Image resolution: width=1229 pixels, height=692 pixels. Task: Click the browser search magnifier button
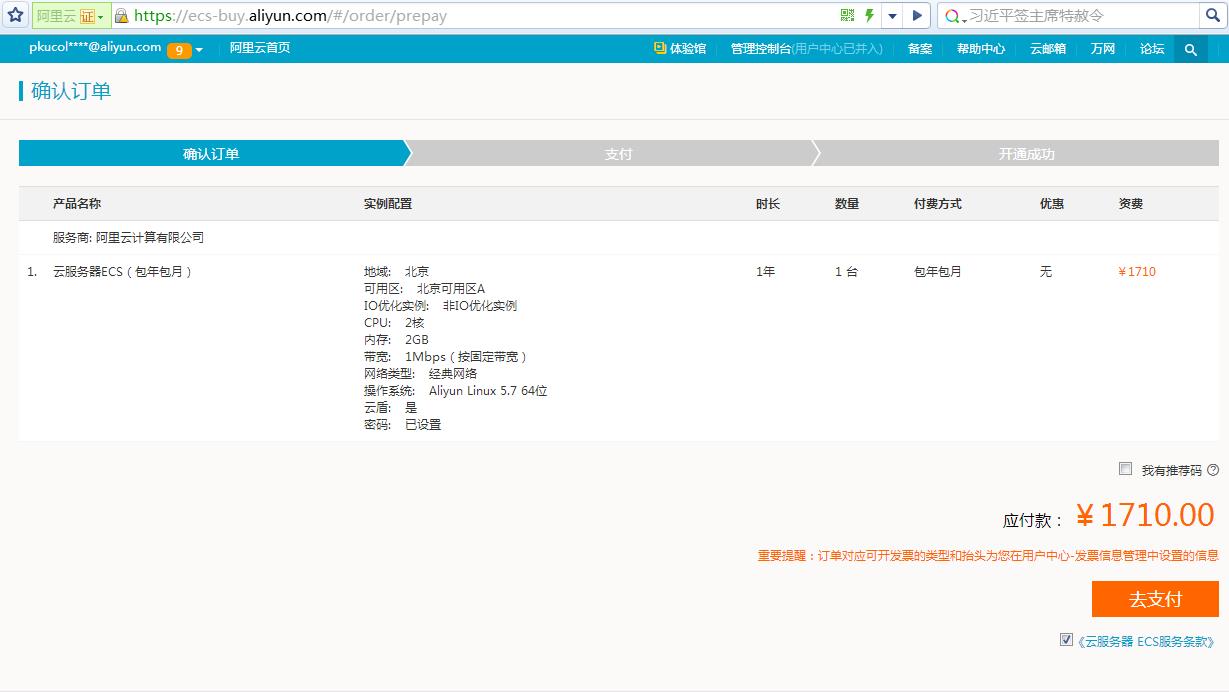click(1212, 16)
